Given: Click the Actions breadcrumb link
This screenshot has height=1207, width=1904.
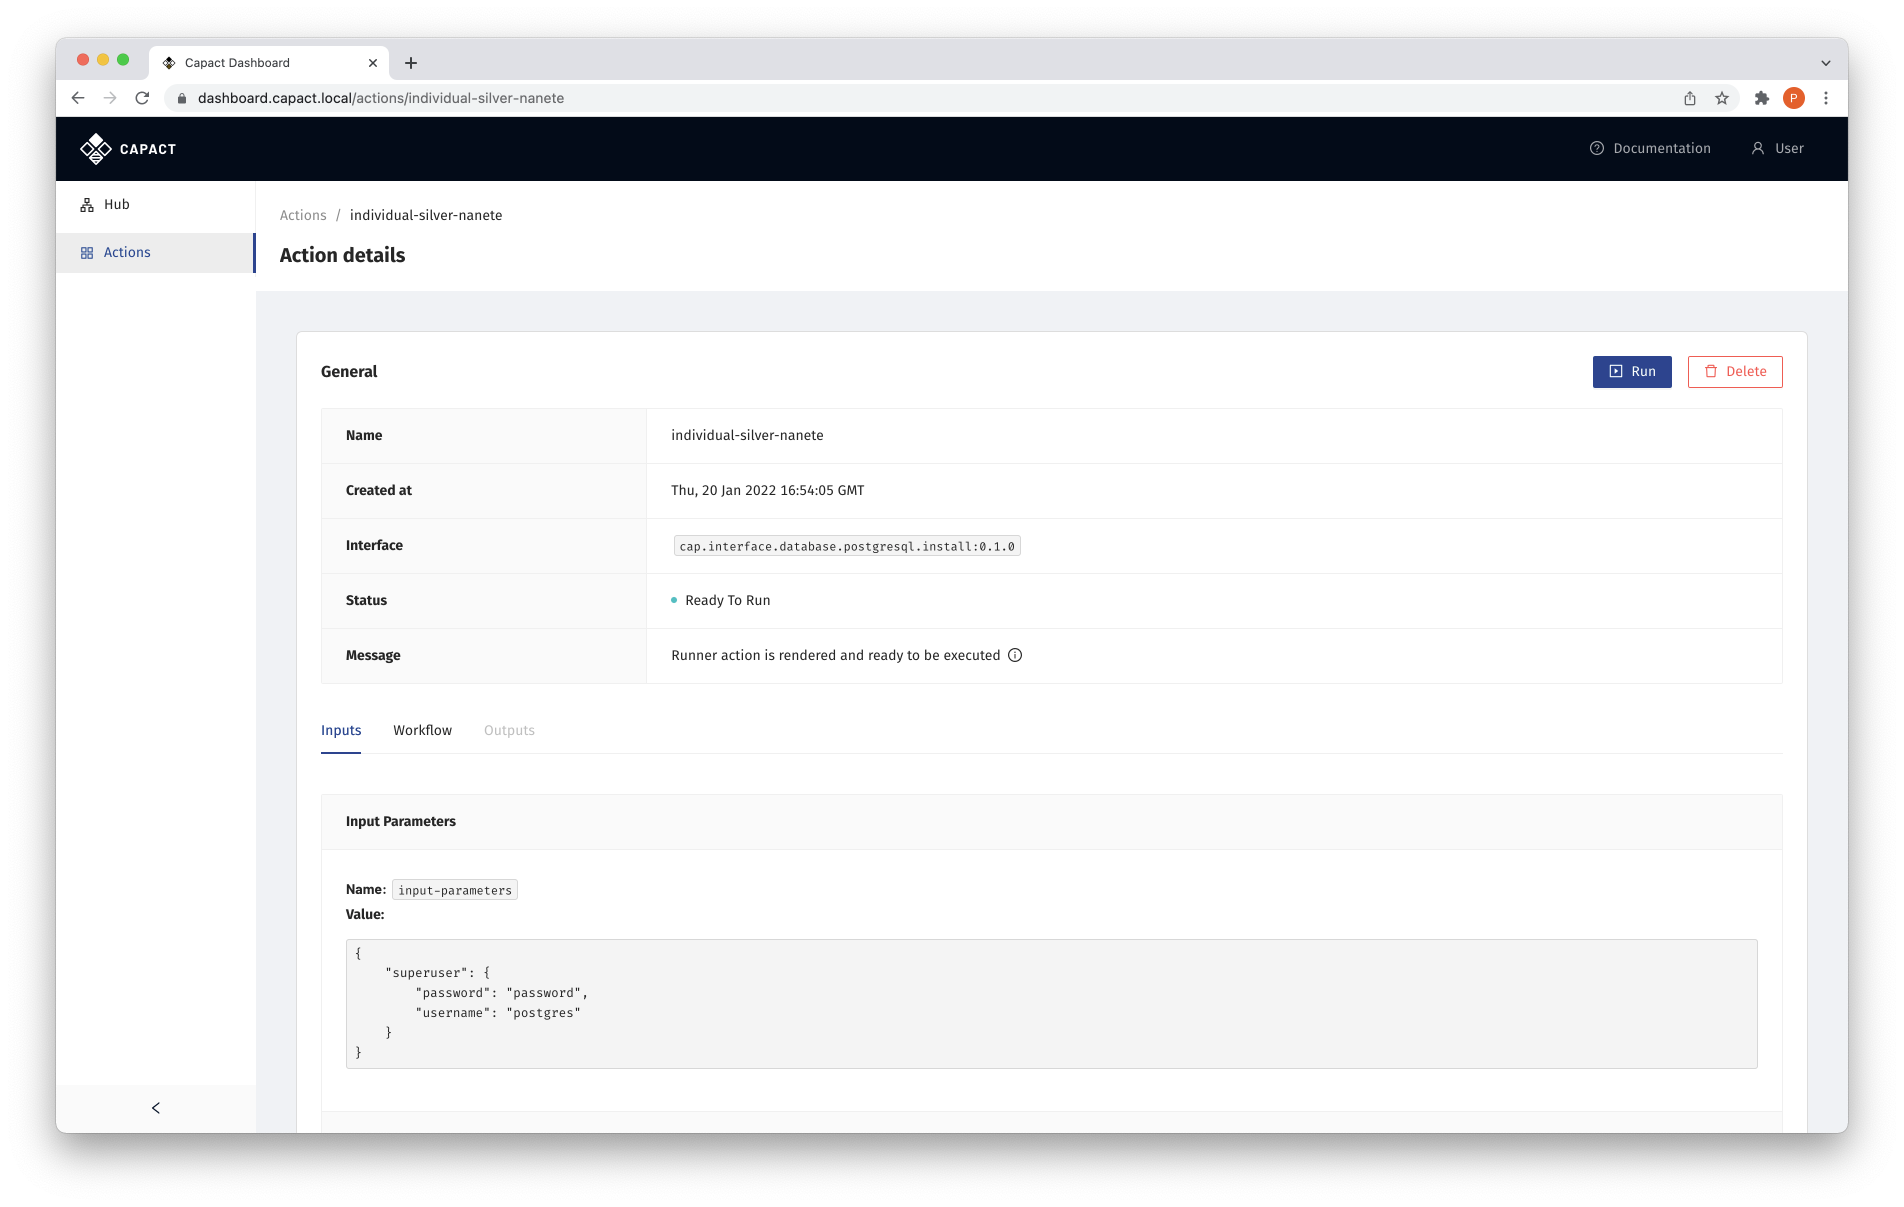Looking at the screenshot, I should coord(303,216).
